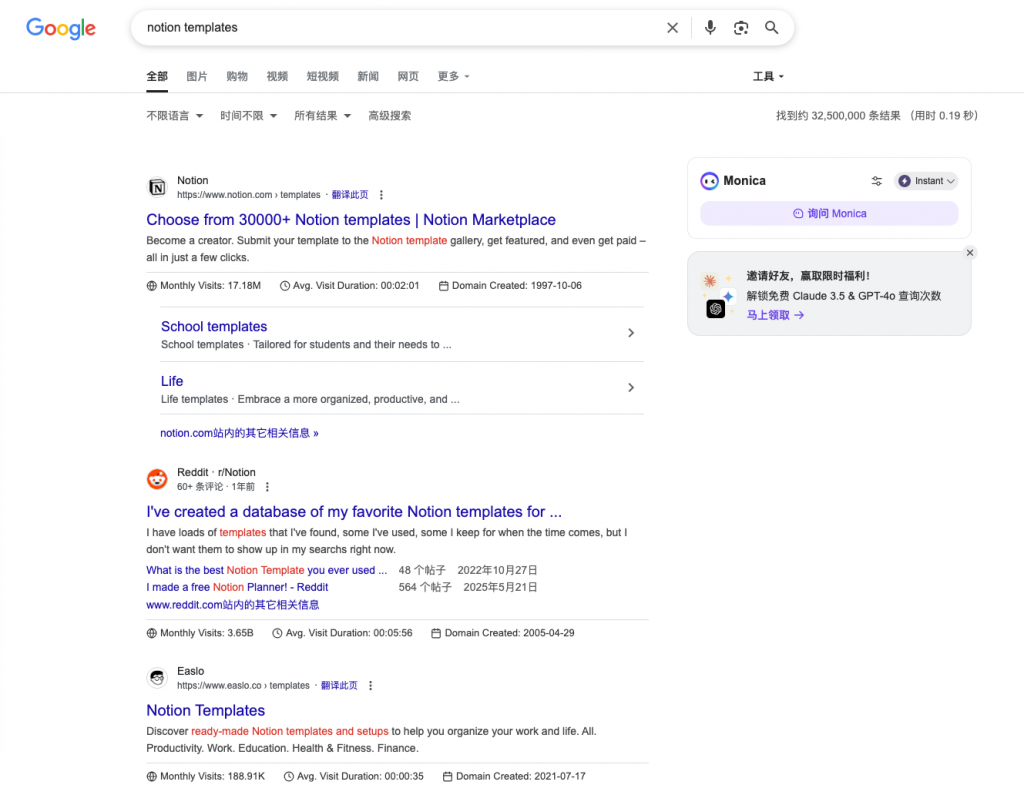Screen dimensions: 1024x805
Task: Open Monica Instant model dropdown
Action: (926, 181)
